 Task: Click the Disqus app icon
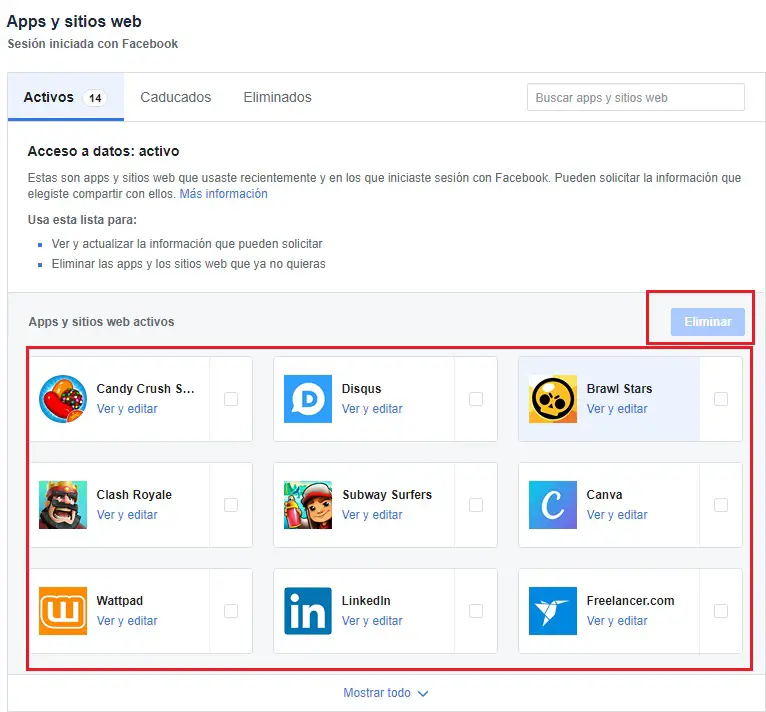[308, 399]
